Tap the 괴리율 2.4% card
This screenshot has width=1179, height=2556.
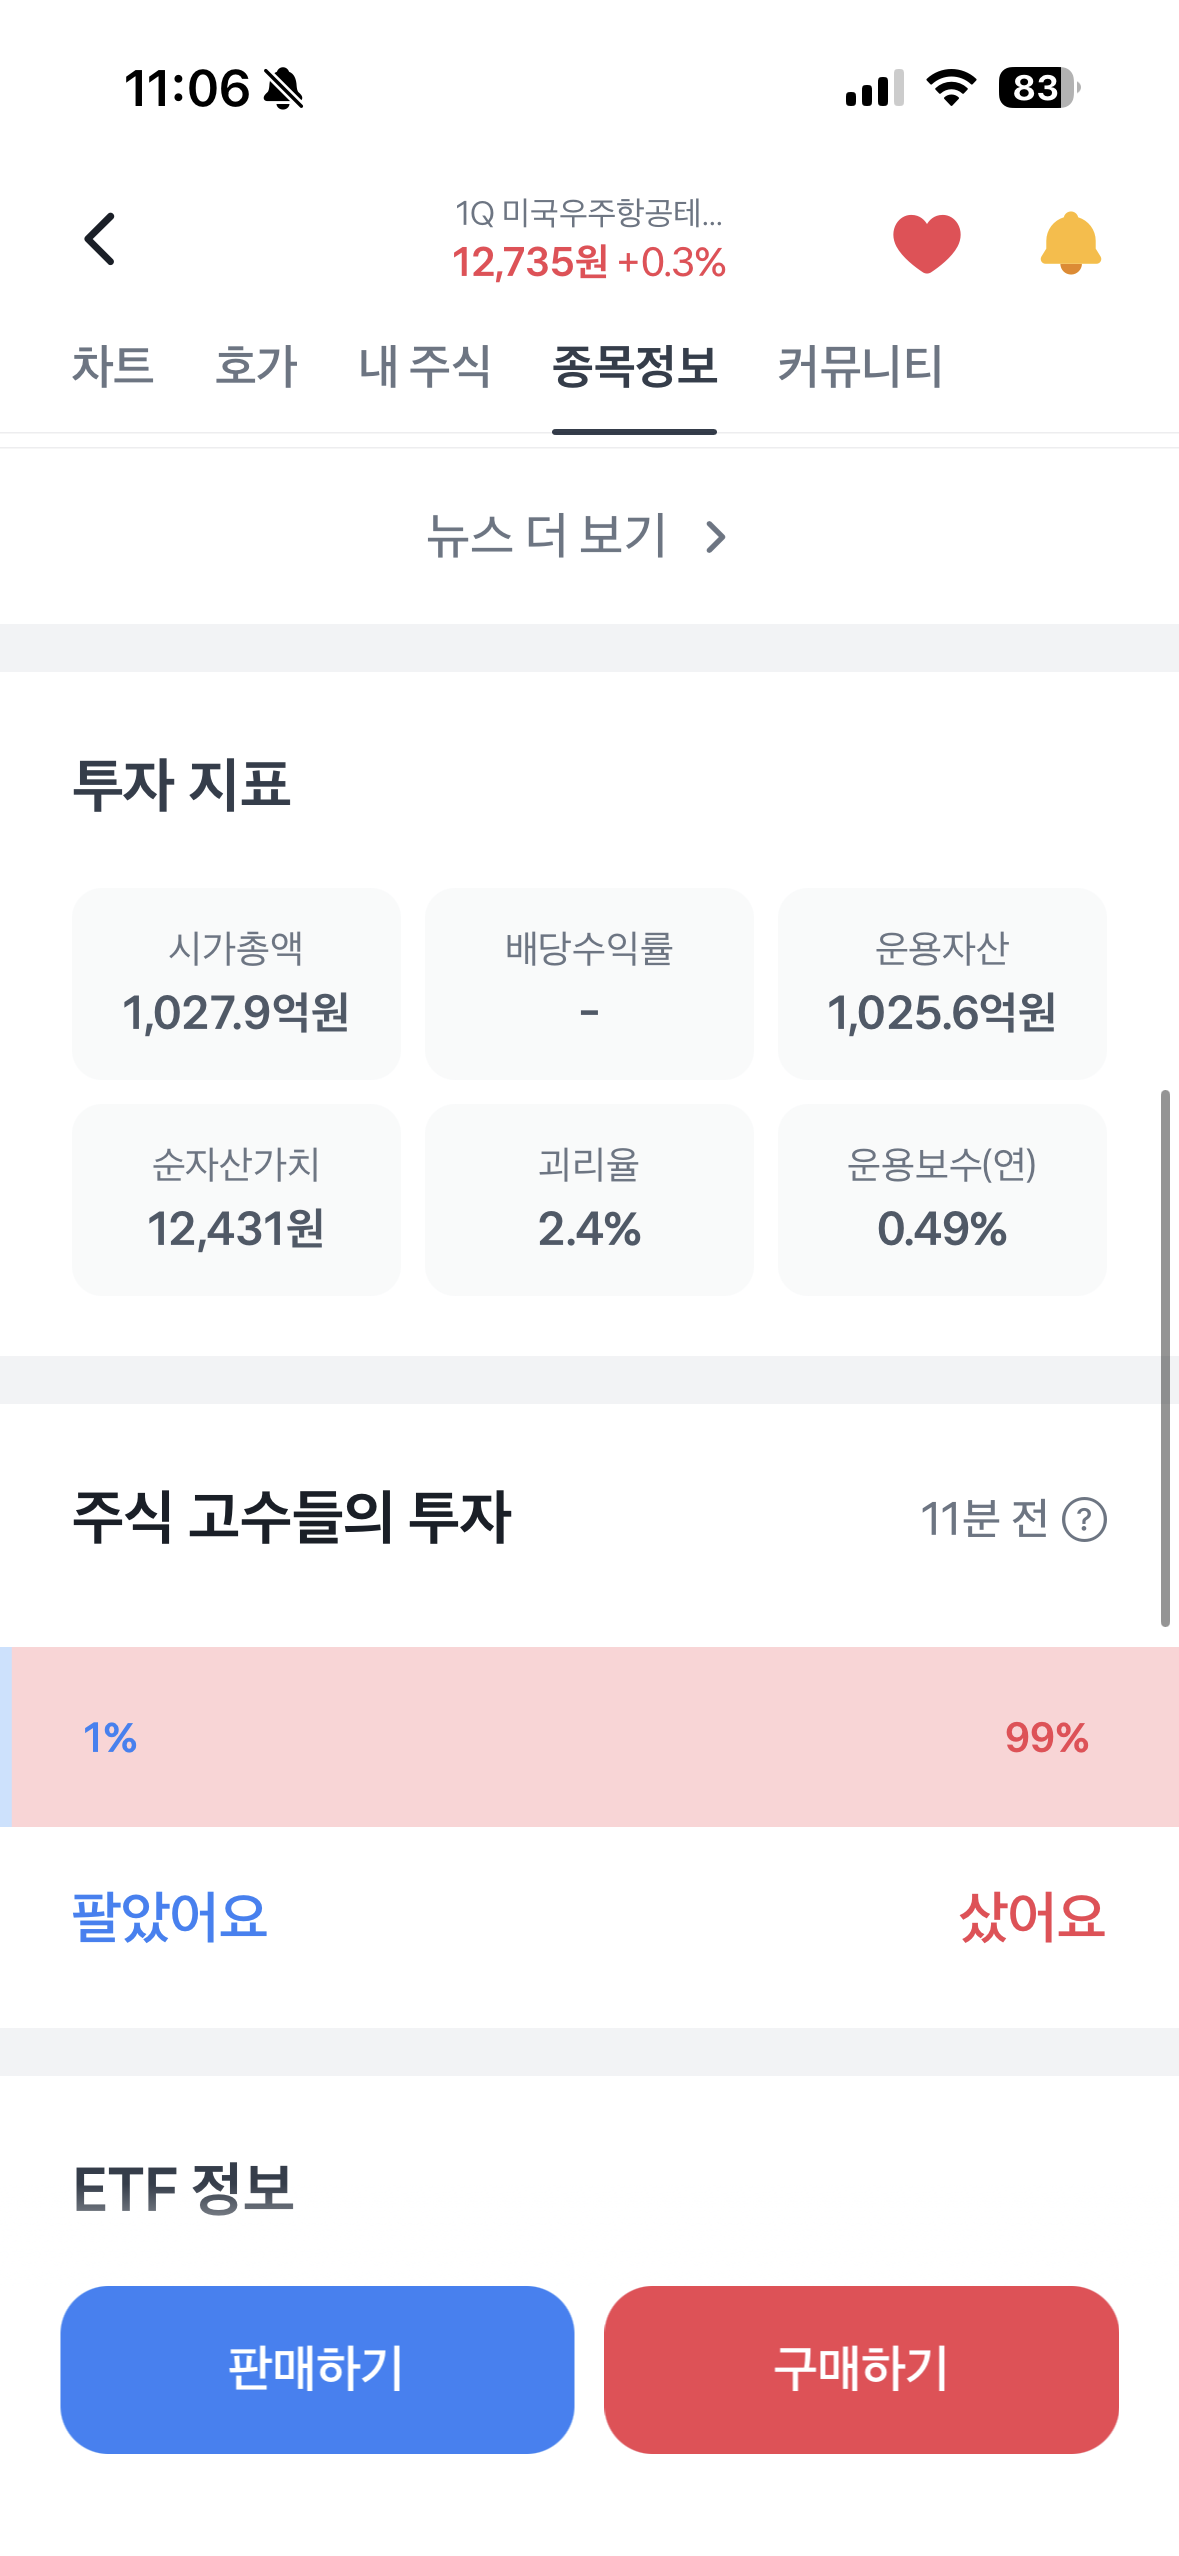click(x=589, y=1200)
